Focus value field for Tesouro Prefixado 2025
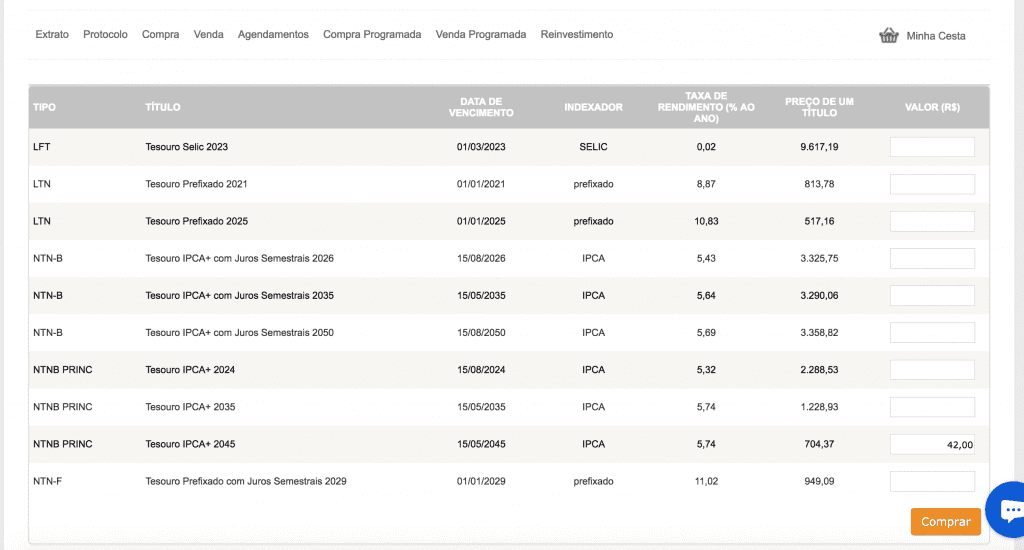Image resolution: width=1024 pixels, height=550 pixels. 932,221
